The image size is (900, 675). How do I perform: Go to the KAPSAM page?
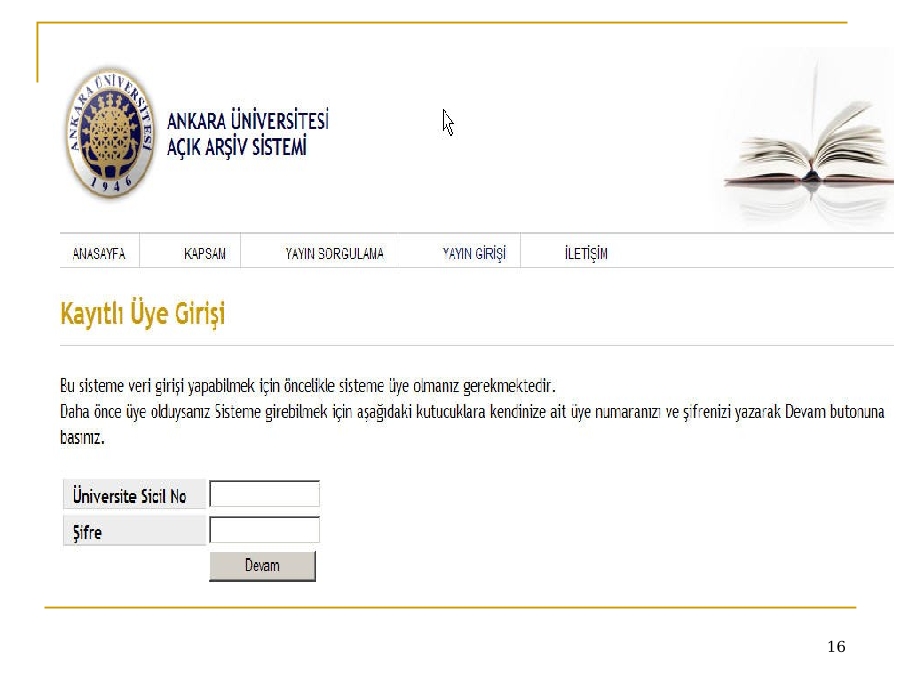click(205, 254)
